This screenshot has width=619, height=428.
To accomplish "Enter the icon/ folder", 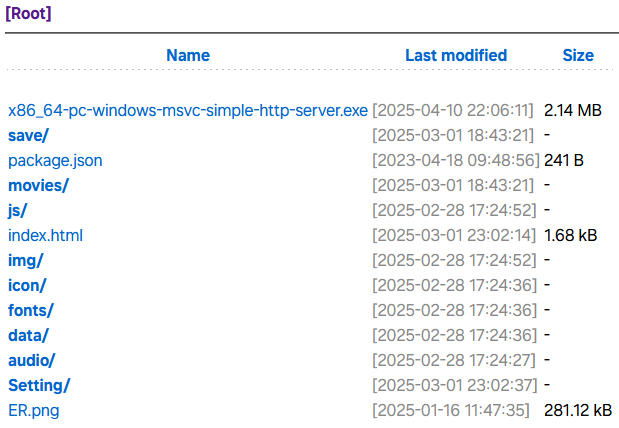I will click(27, 285).
